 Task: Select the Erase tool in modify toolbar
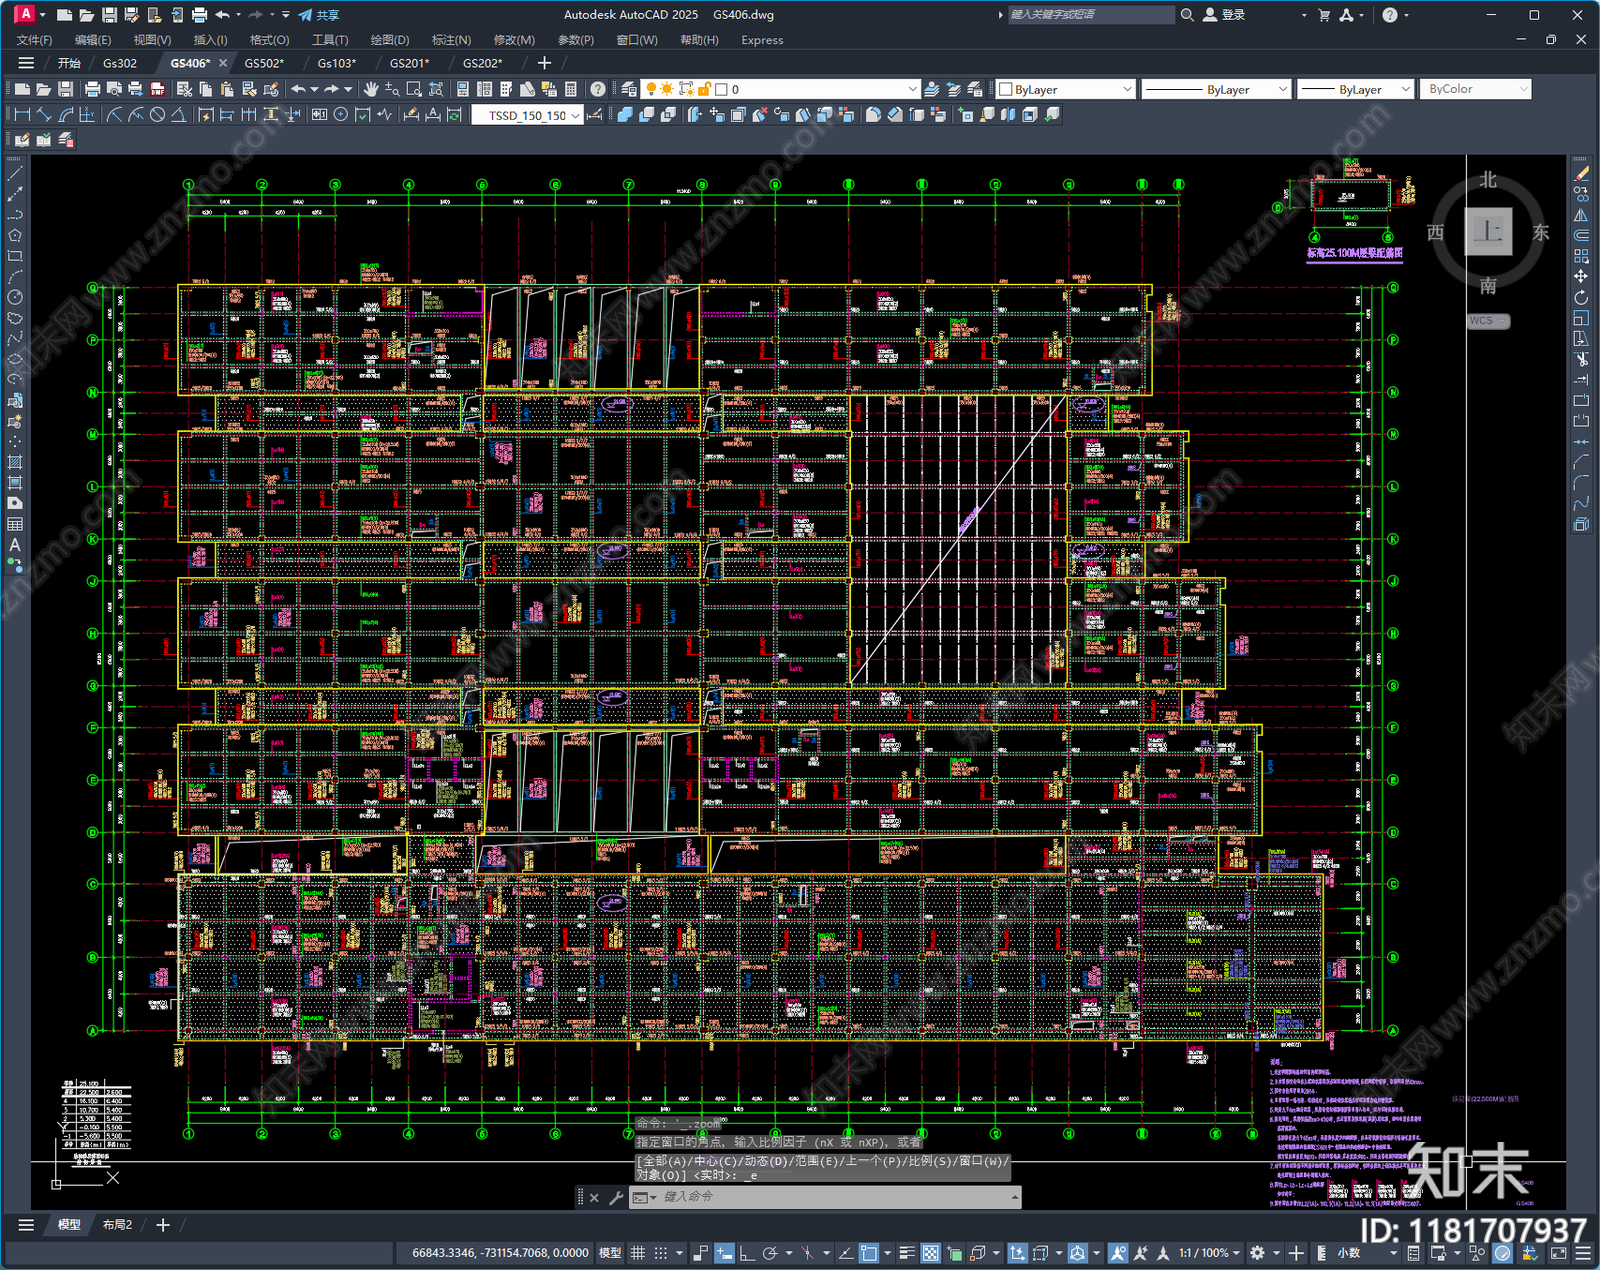(1581, 174)
